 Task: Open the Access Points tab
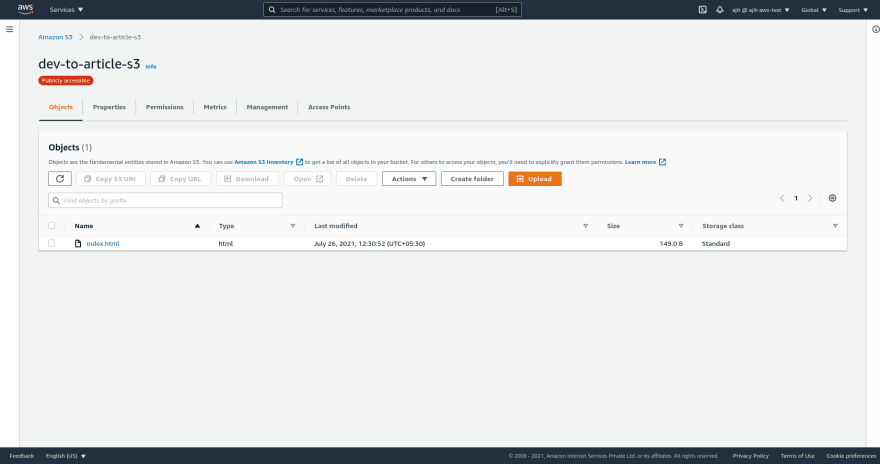pos(329,107)
